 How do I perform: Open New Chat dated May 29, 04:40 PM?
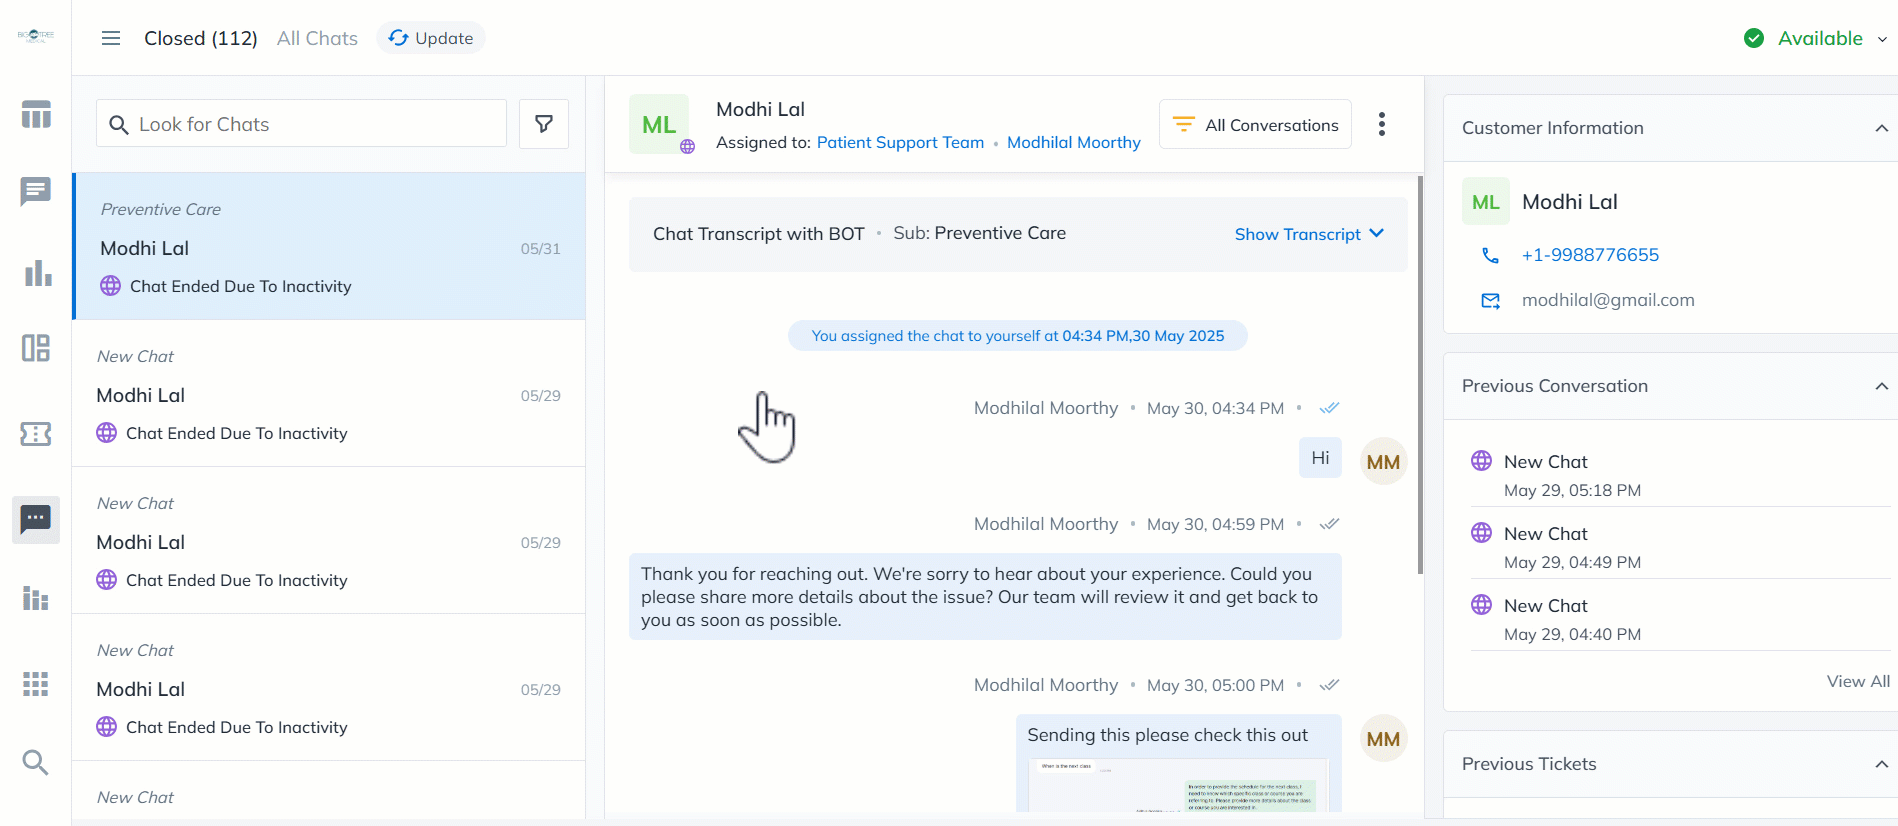click(1680, 619)
